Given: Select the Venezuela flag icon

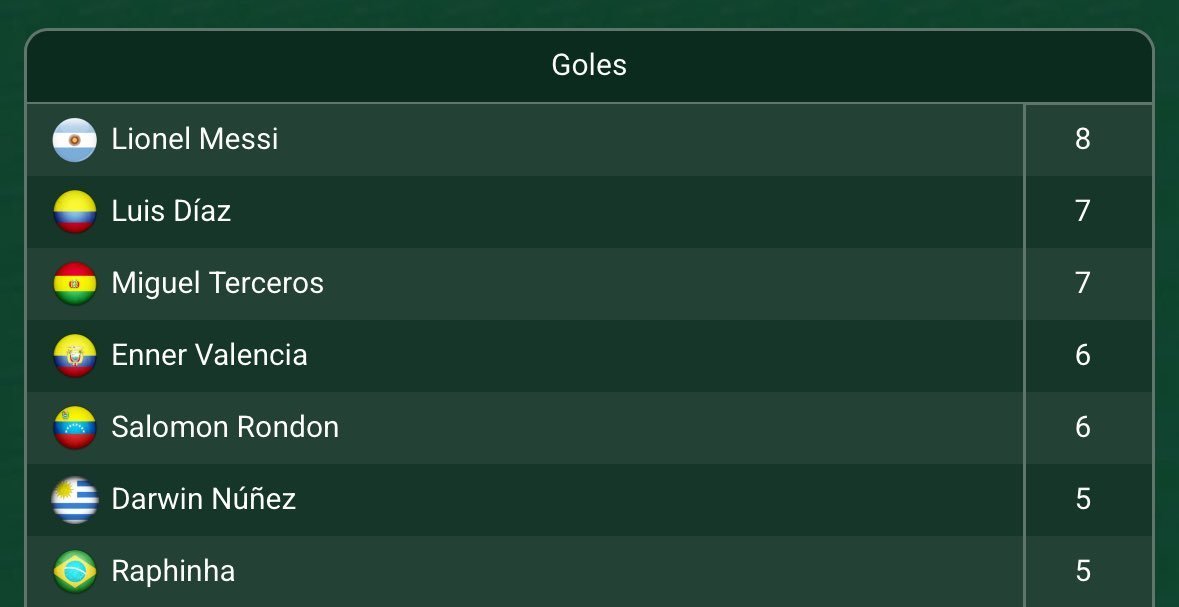Looking at the screenshot, I should point(74,427).
